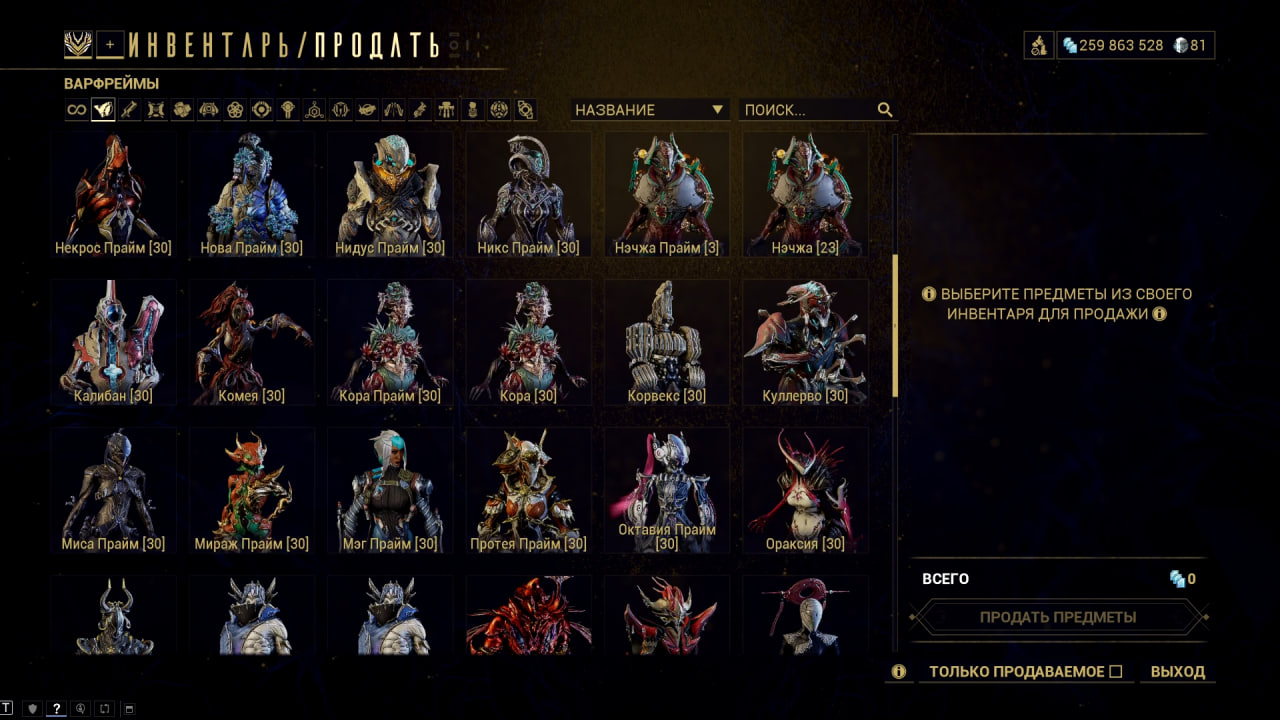This screenshot has height=720, width=1280.
Task: Click the magnifying glass search icon
Action: [x=885, y=110]
